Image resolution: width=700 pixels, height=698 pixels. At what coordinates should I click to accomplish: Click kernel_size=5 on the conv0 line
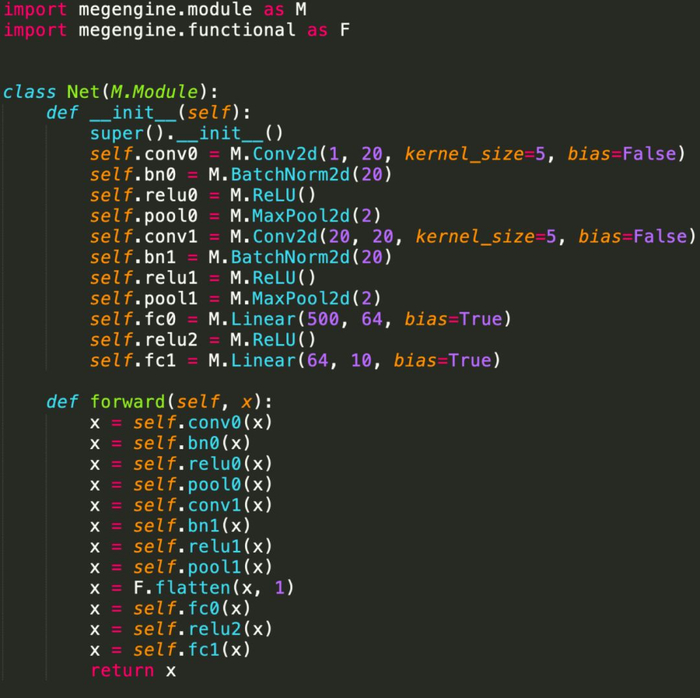tap(475, 154)
